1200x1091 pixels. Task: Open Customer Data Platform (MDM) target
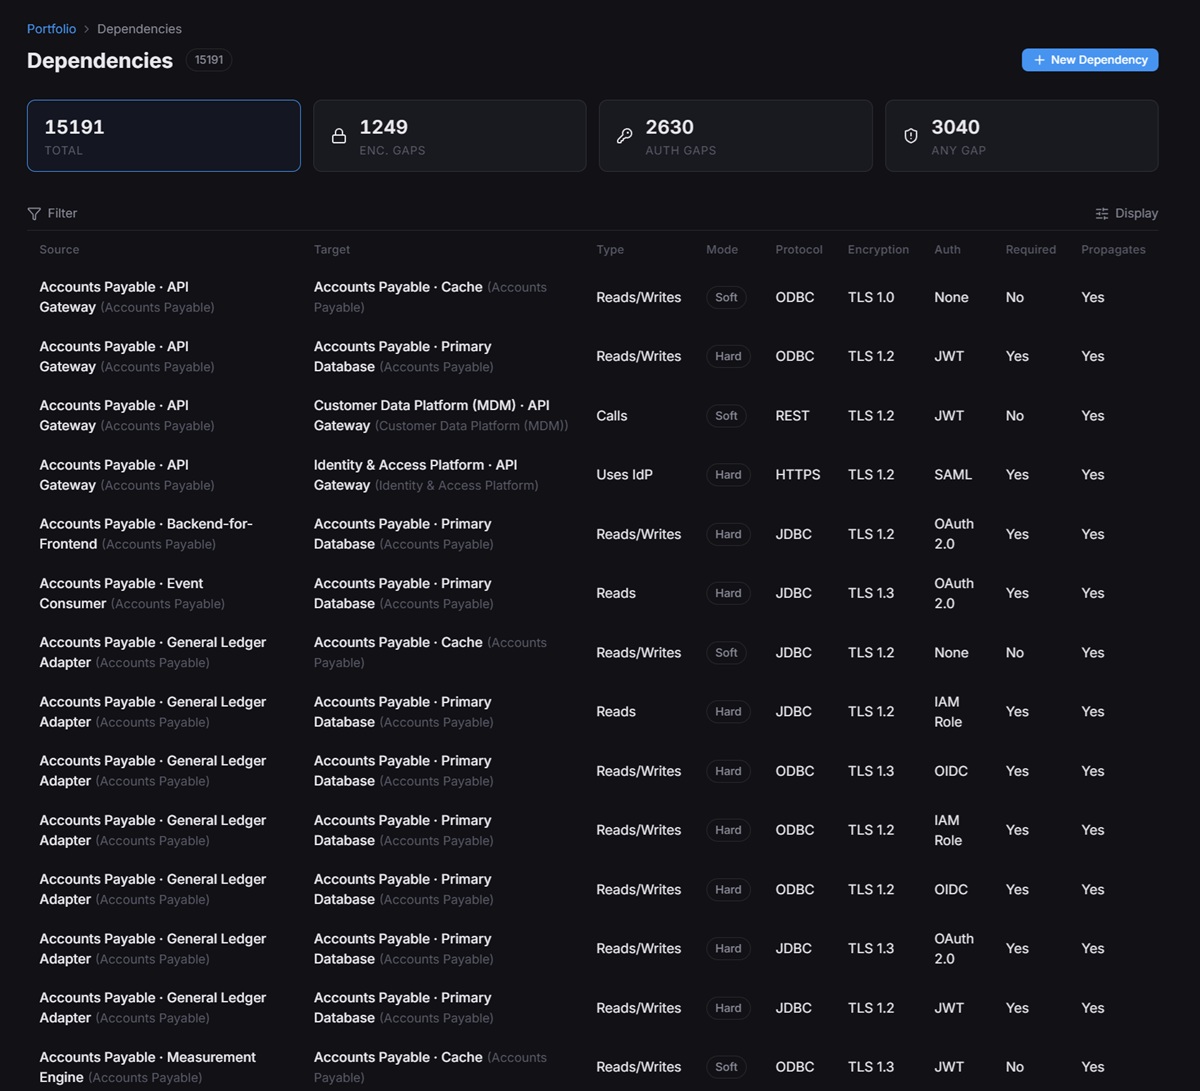441,416
